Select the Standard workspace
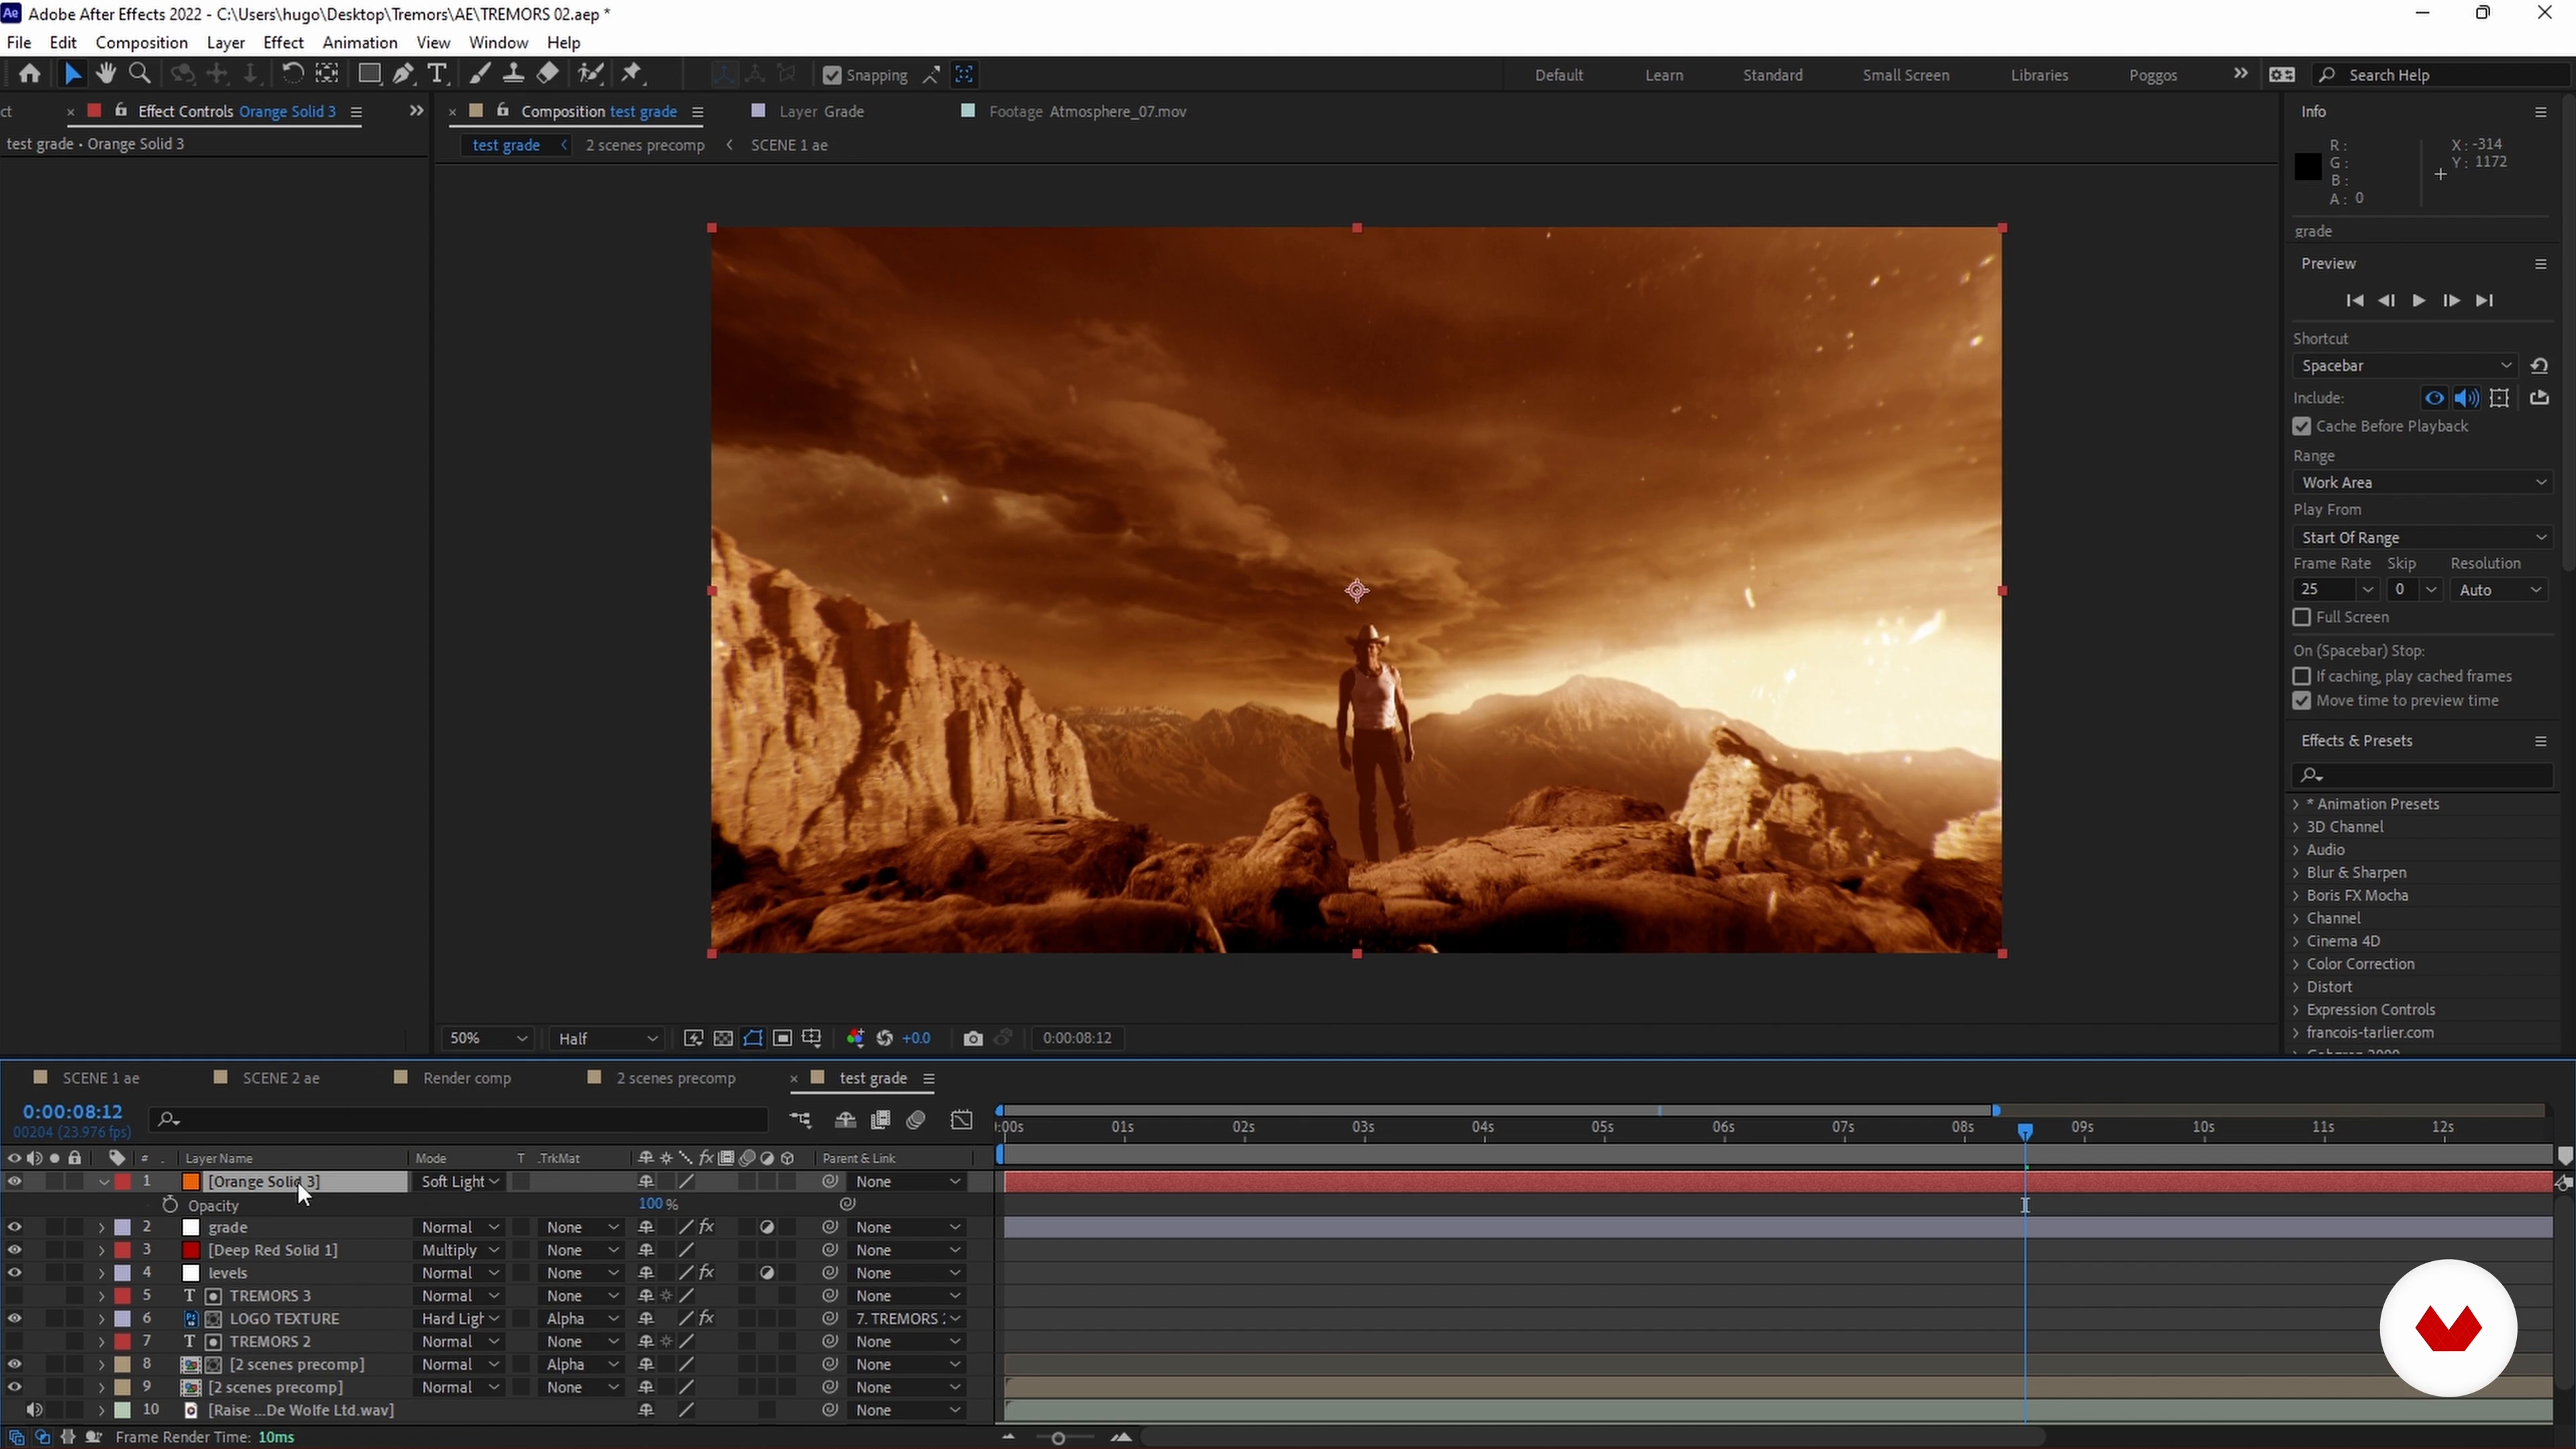The width and height of the screenshot is (2576, 1449). (1772, 75)
